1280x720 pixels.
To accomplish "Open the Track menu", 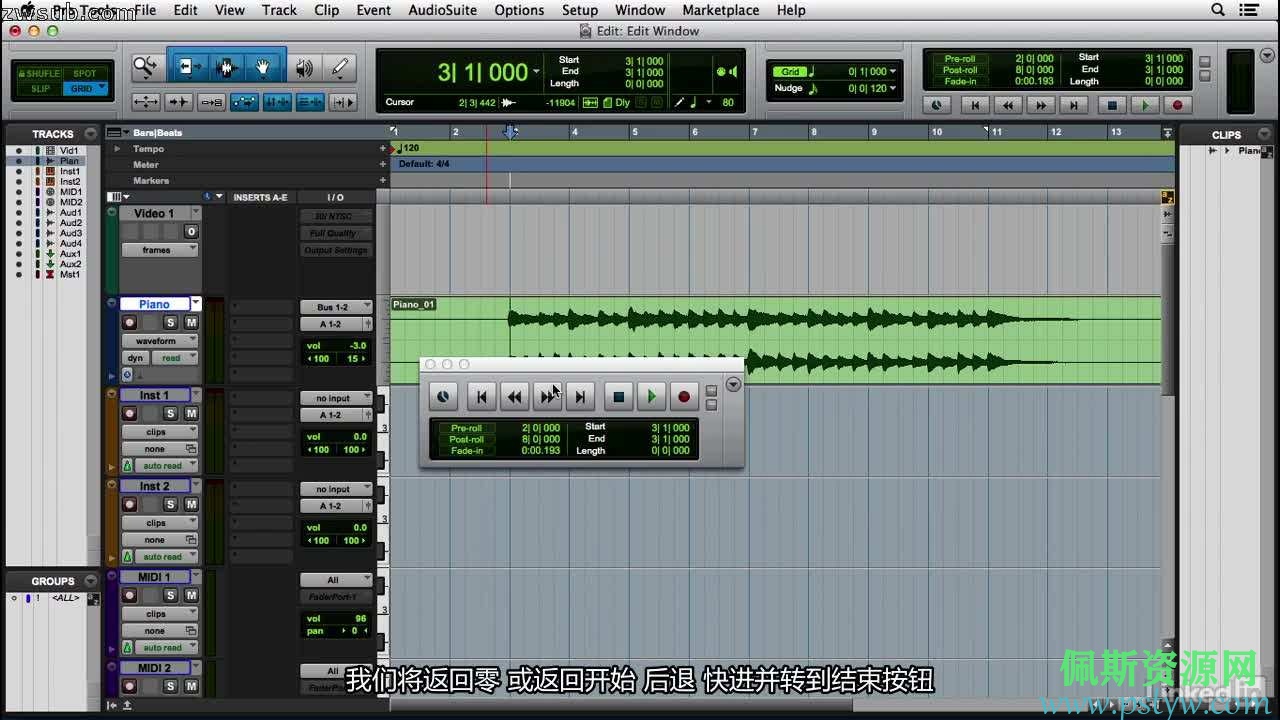I will (279, 10).
